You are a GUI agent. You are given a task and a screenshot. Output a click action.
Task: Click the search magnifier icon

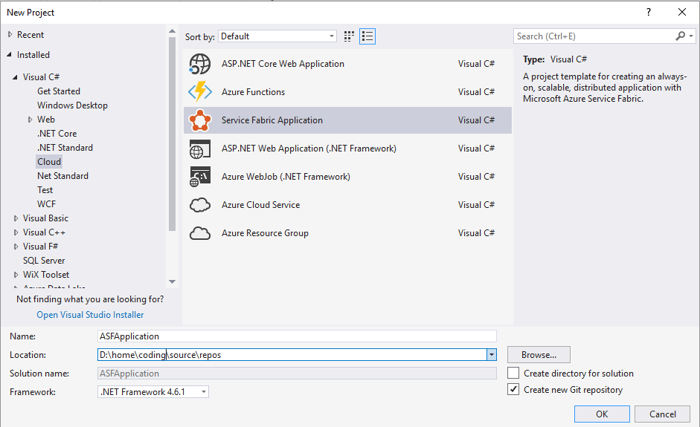[680, 36]
